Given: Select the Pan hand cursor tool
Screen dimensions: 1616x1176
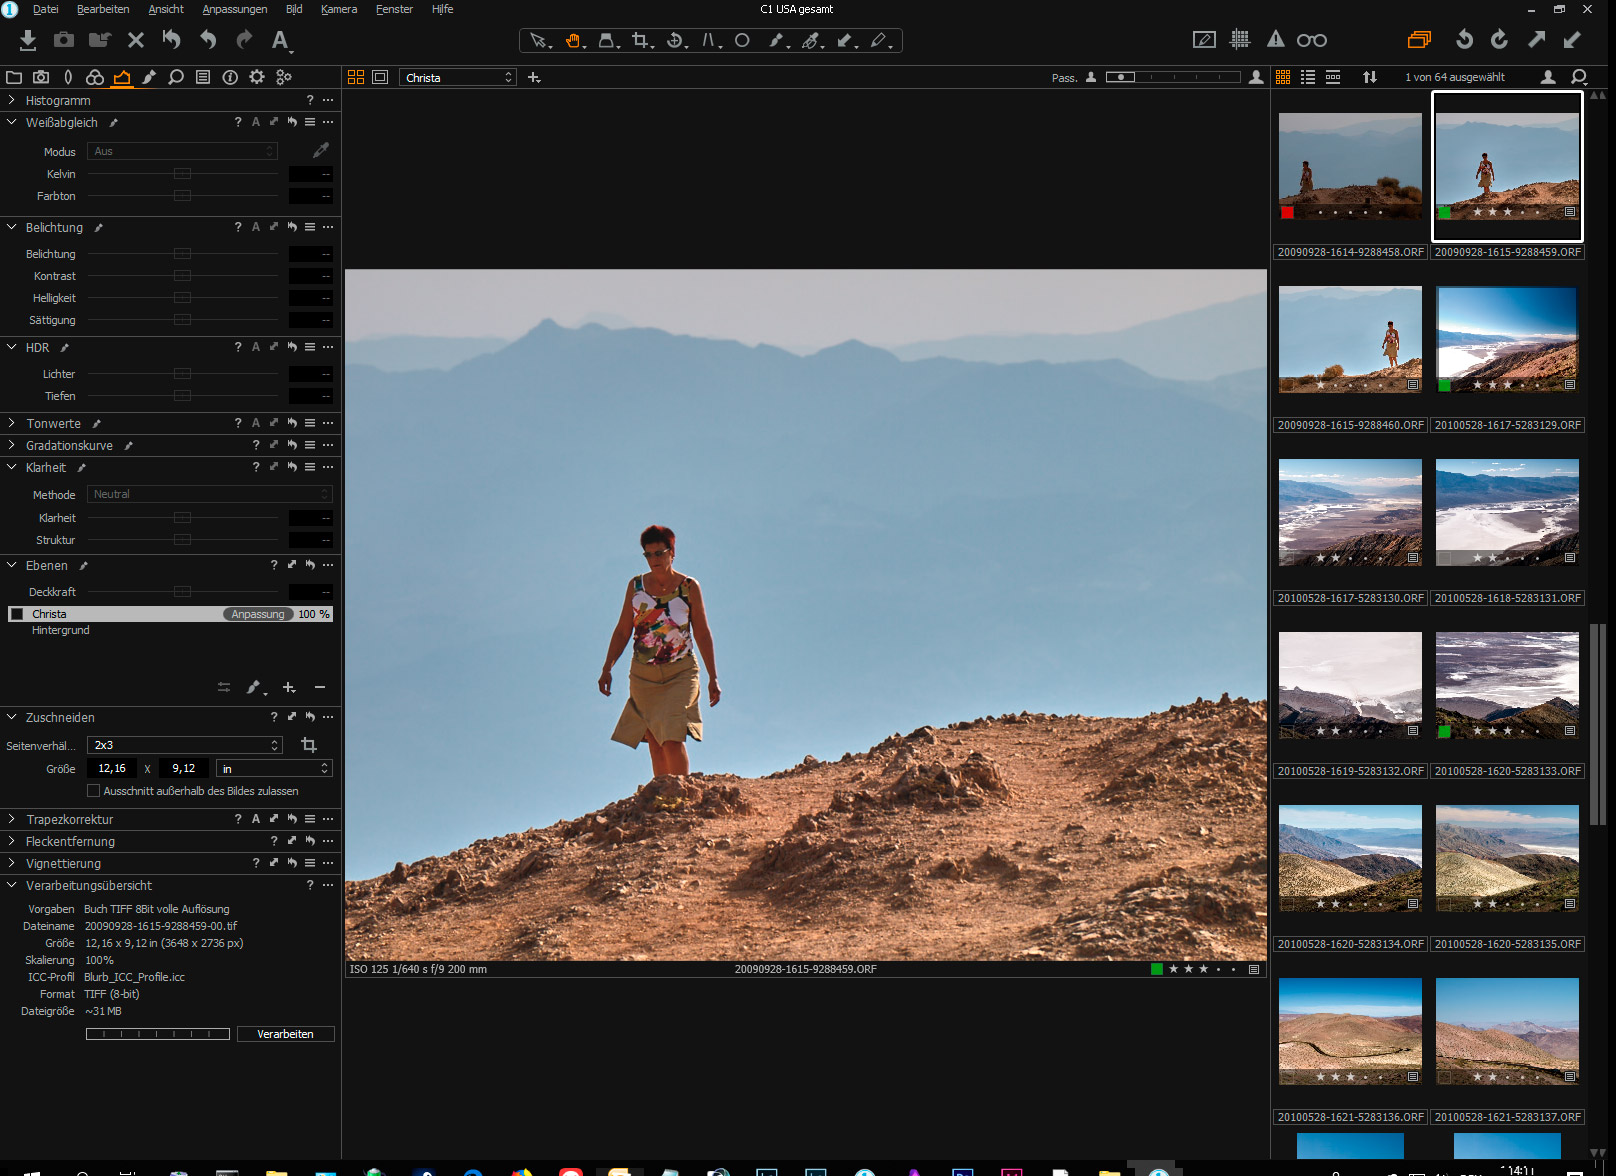Looking at the screenshot, I should click(x=574, y=41).
